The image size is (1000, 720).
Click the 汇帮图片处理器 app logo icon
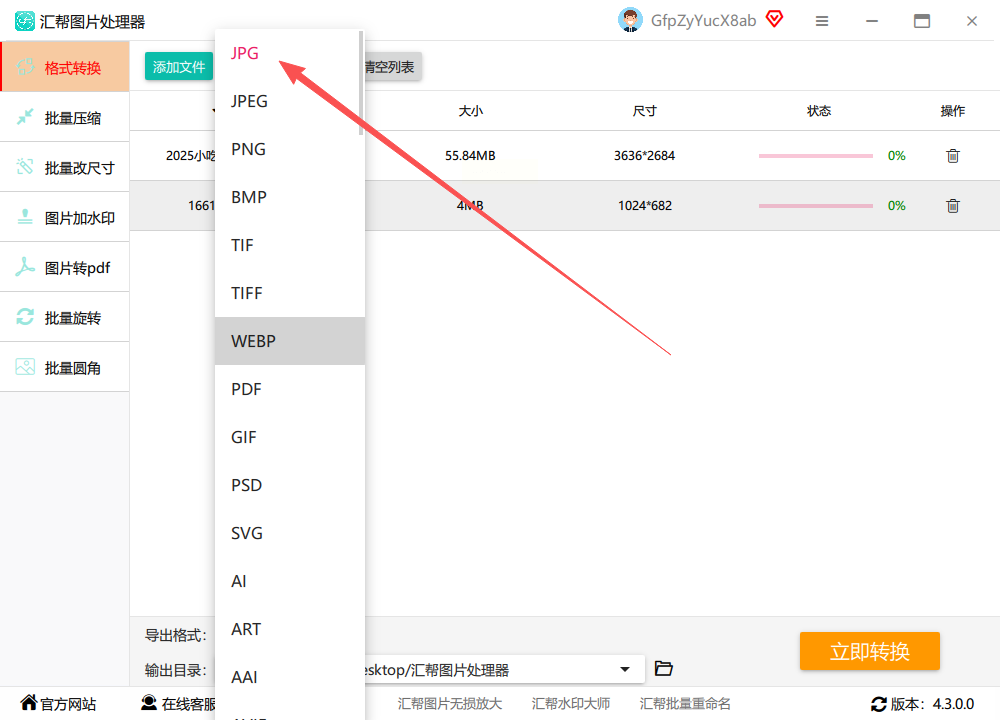point(25,21)
